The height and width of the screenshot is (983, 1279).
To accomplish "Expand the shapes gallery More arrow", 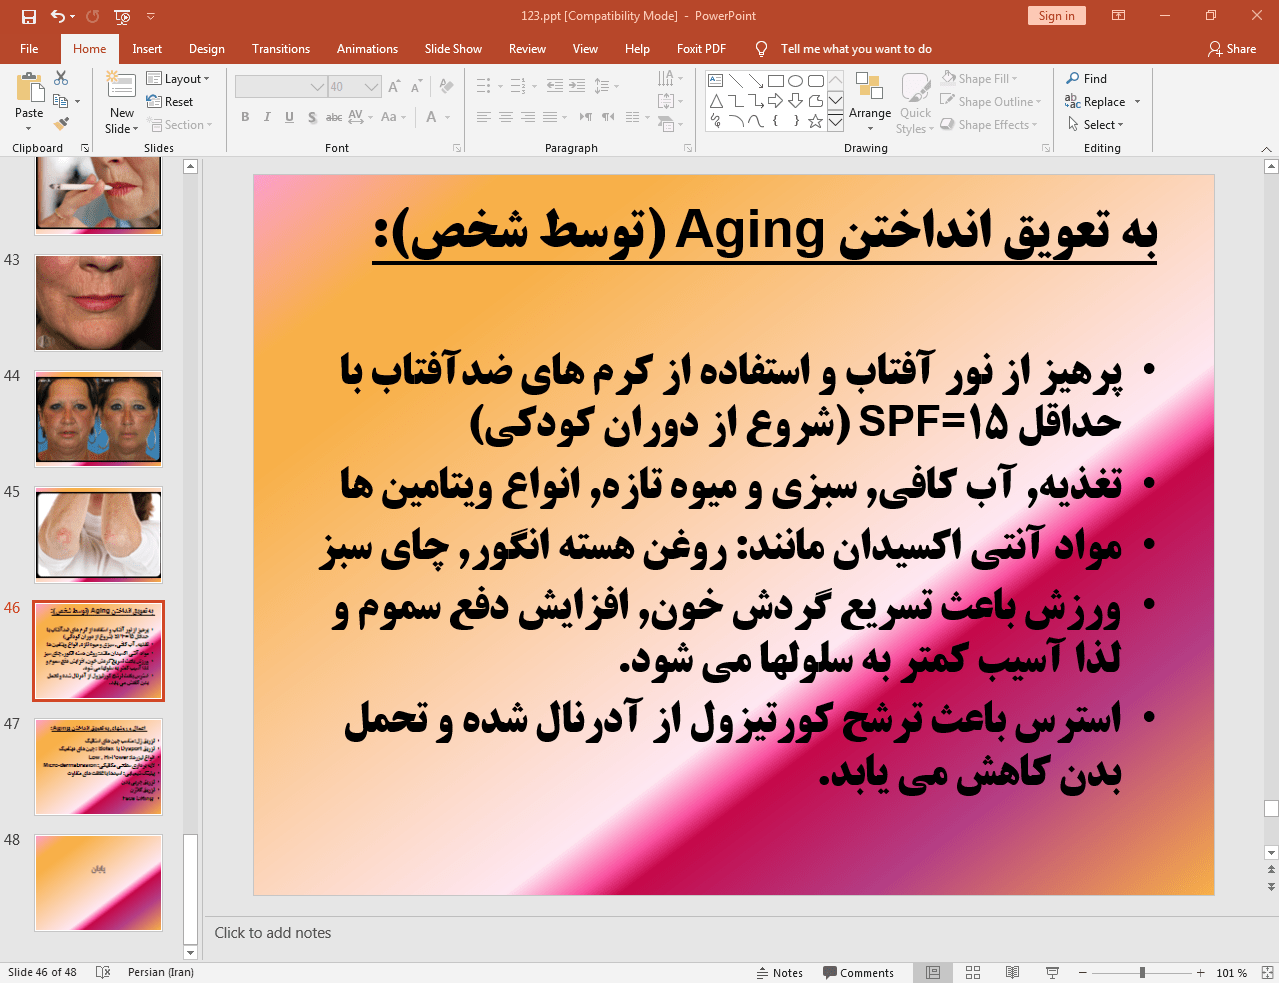I will 835,121.
